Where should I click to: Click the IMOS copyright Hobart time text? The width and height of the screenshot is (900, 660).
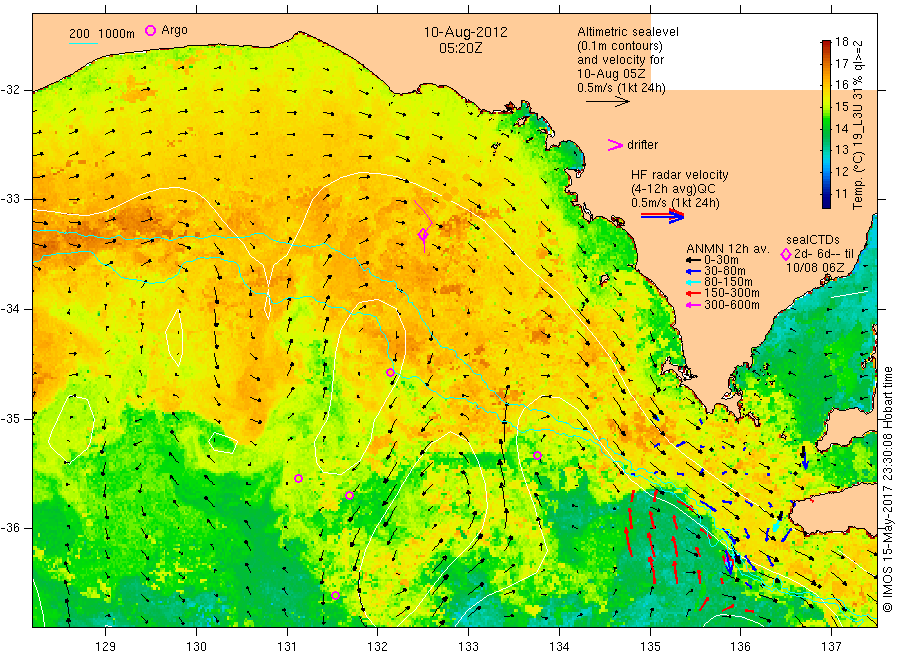click(x=887, y=489)
